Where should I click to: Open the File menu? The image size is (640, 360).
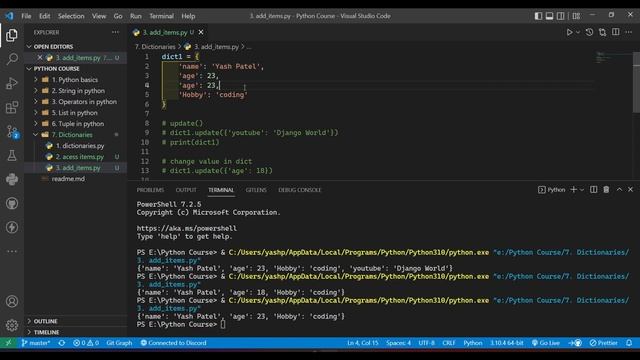click(x=26, y=16)
